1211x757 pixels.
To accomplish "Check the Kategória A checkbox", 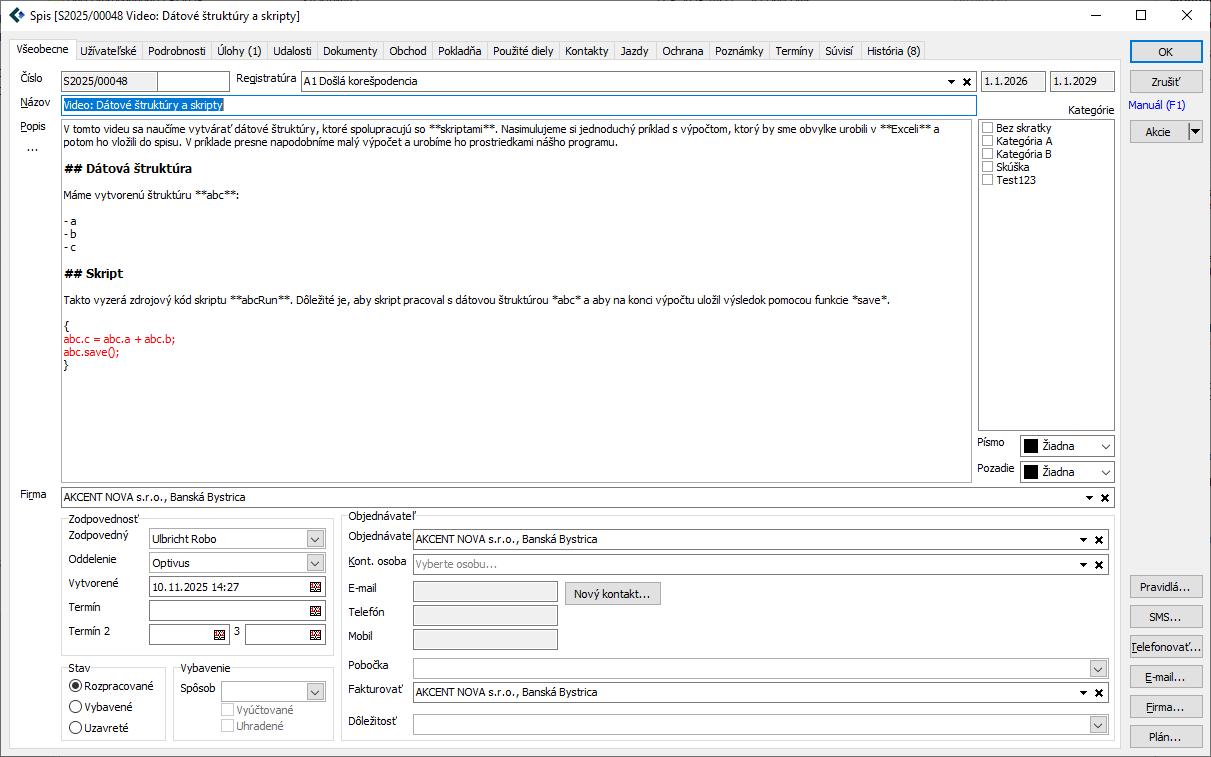I will coord(988,141).
